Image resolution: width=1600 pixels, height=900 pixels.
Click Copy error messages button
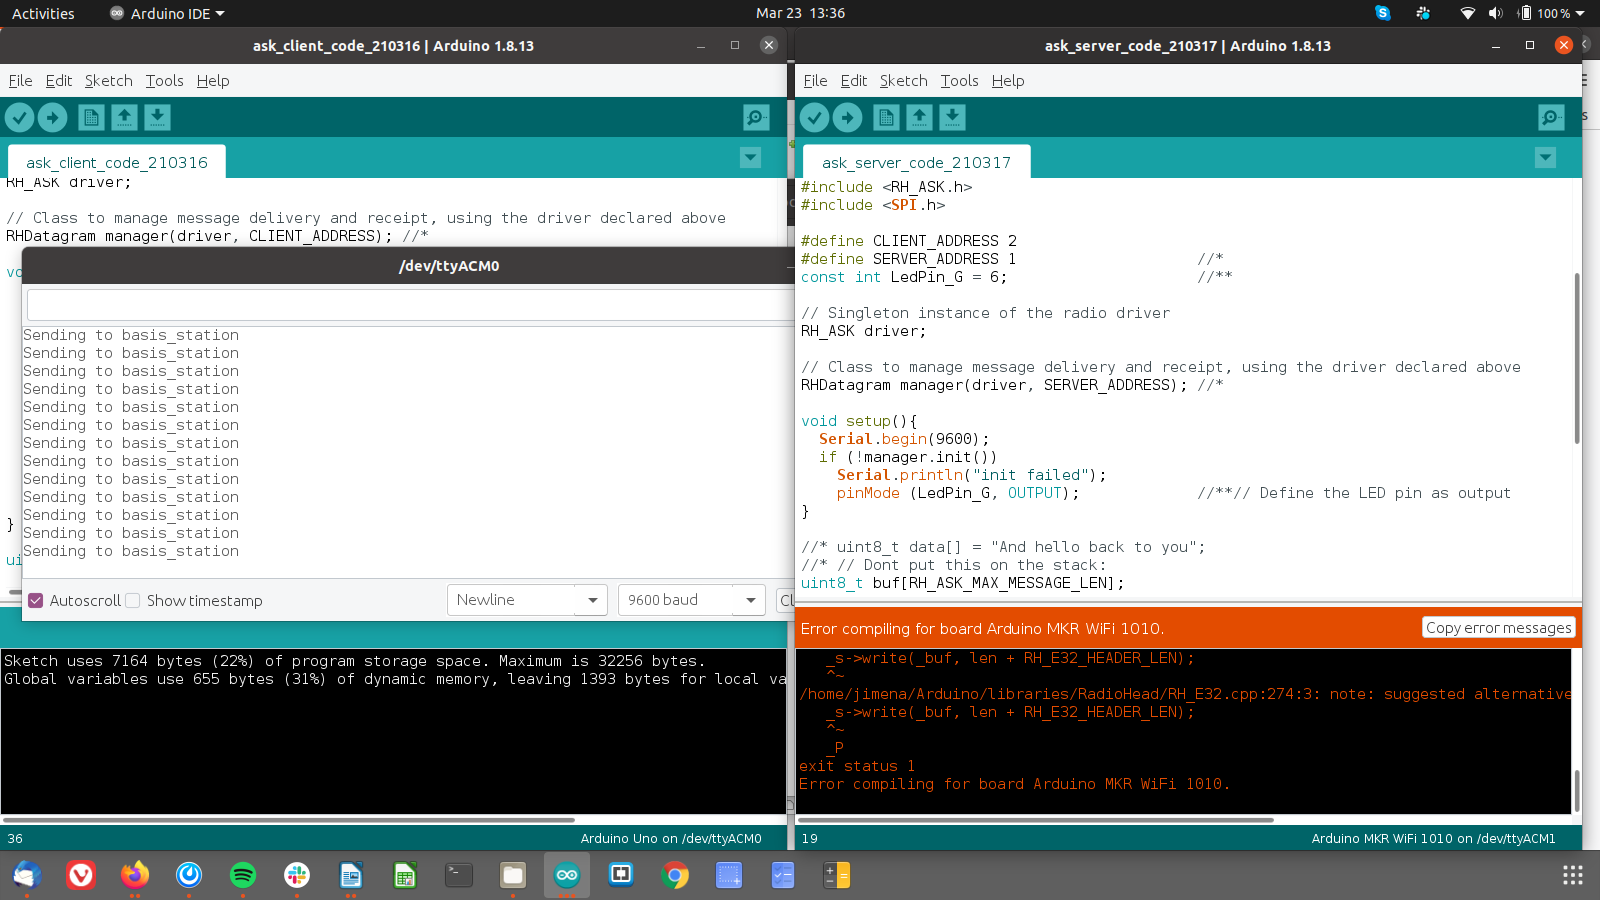click(x=1499, y=628)
